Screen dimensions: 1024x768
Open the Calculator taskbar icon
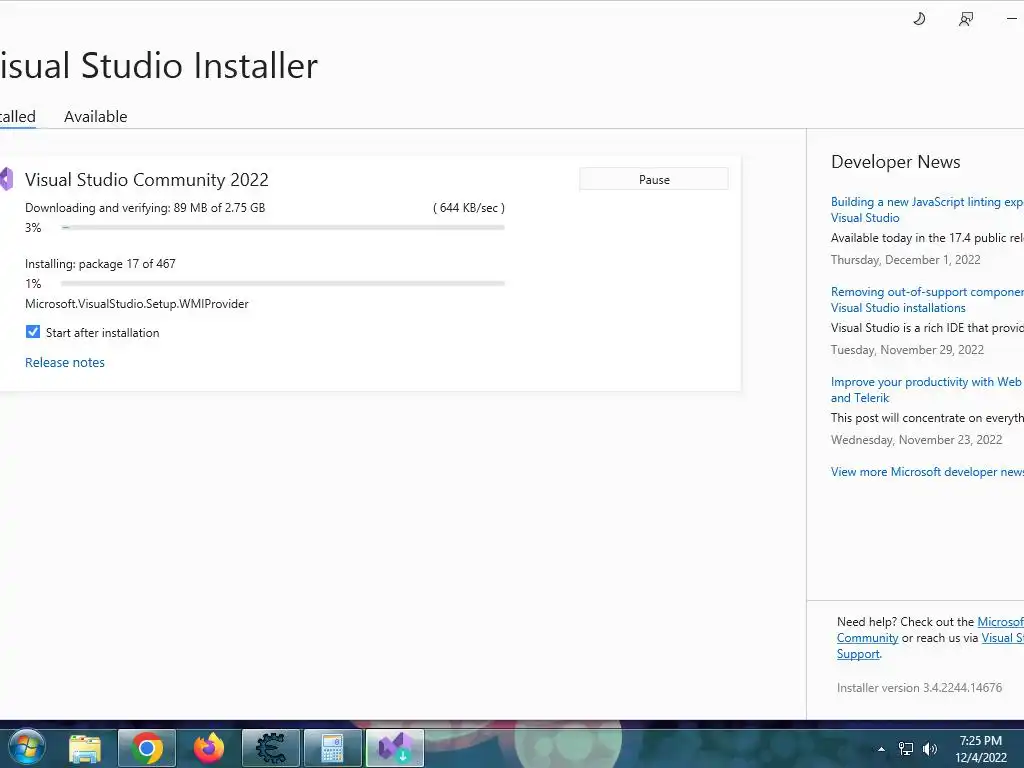click(x=332, y=748)
